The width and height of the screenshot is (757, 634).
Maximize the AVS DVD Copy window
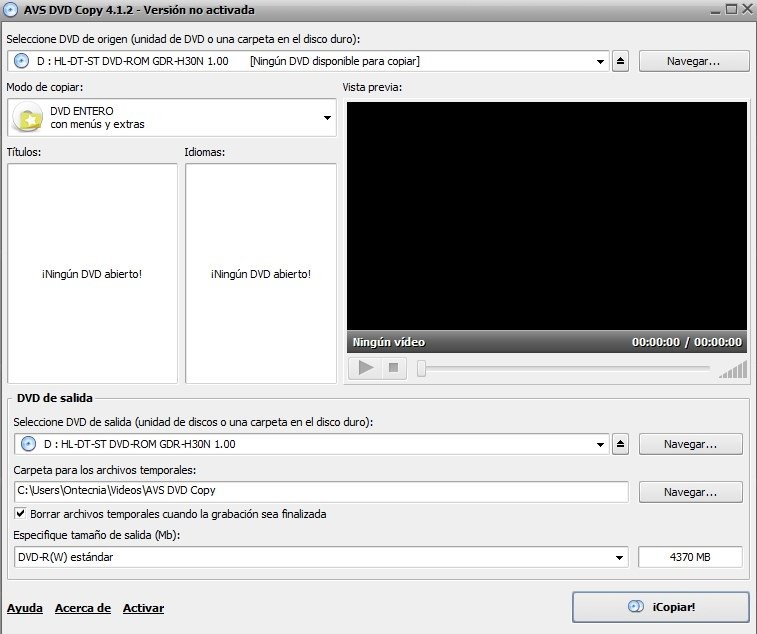coord(731,9)
